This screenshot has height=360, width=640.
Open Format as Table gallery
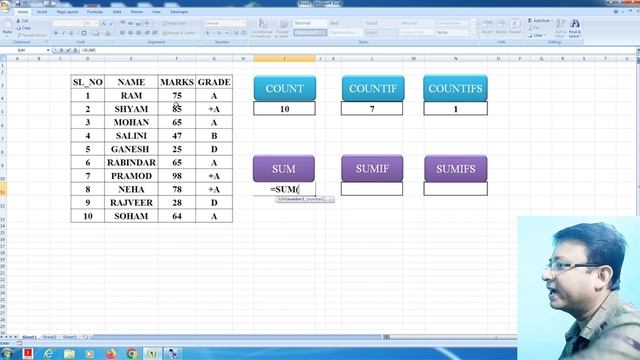pyautogui.click(x=282, y=28)
